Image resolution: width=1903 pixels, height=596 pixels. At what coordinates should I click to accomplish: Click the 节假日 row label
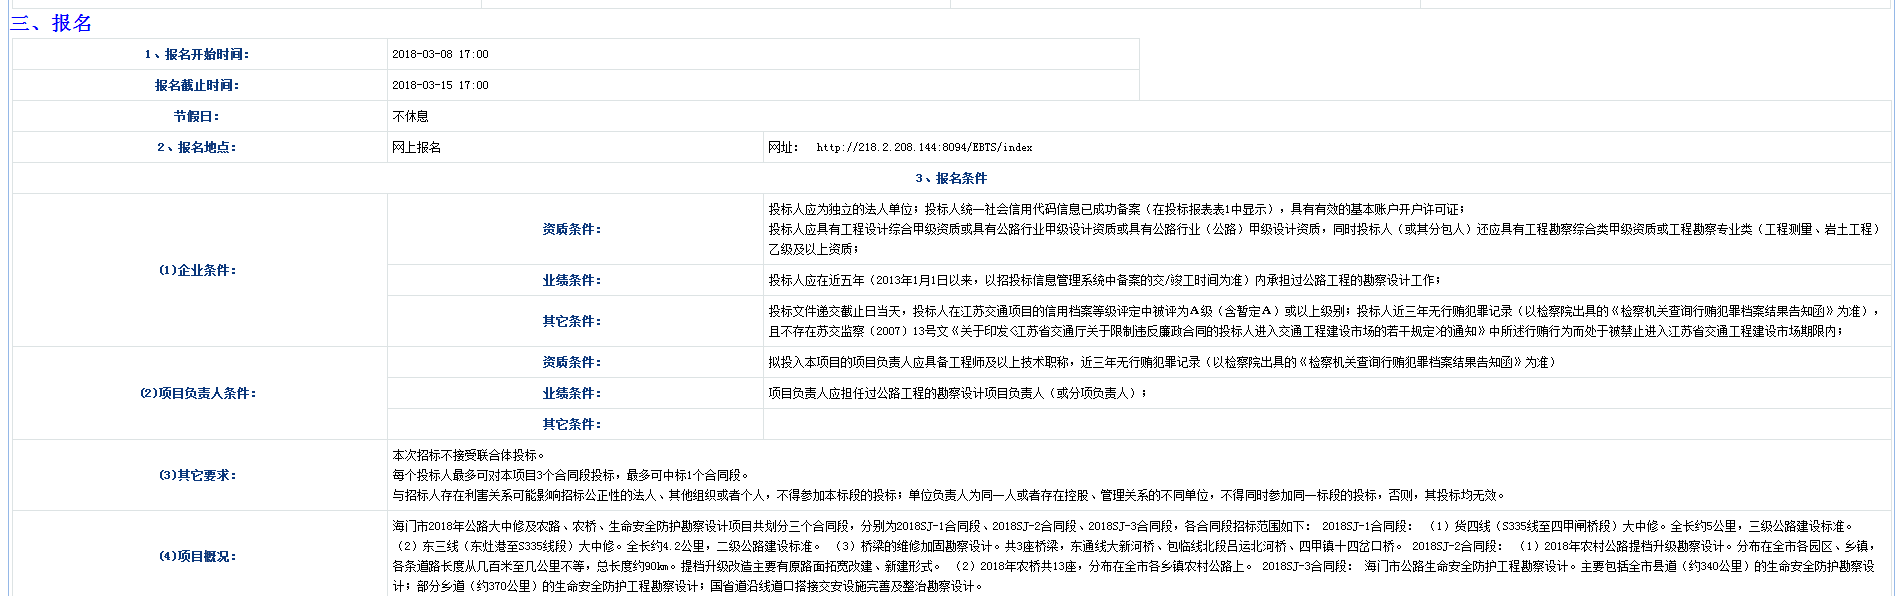pyautogui.click(x=197, y=116)
